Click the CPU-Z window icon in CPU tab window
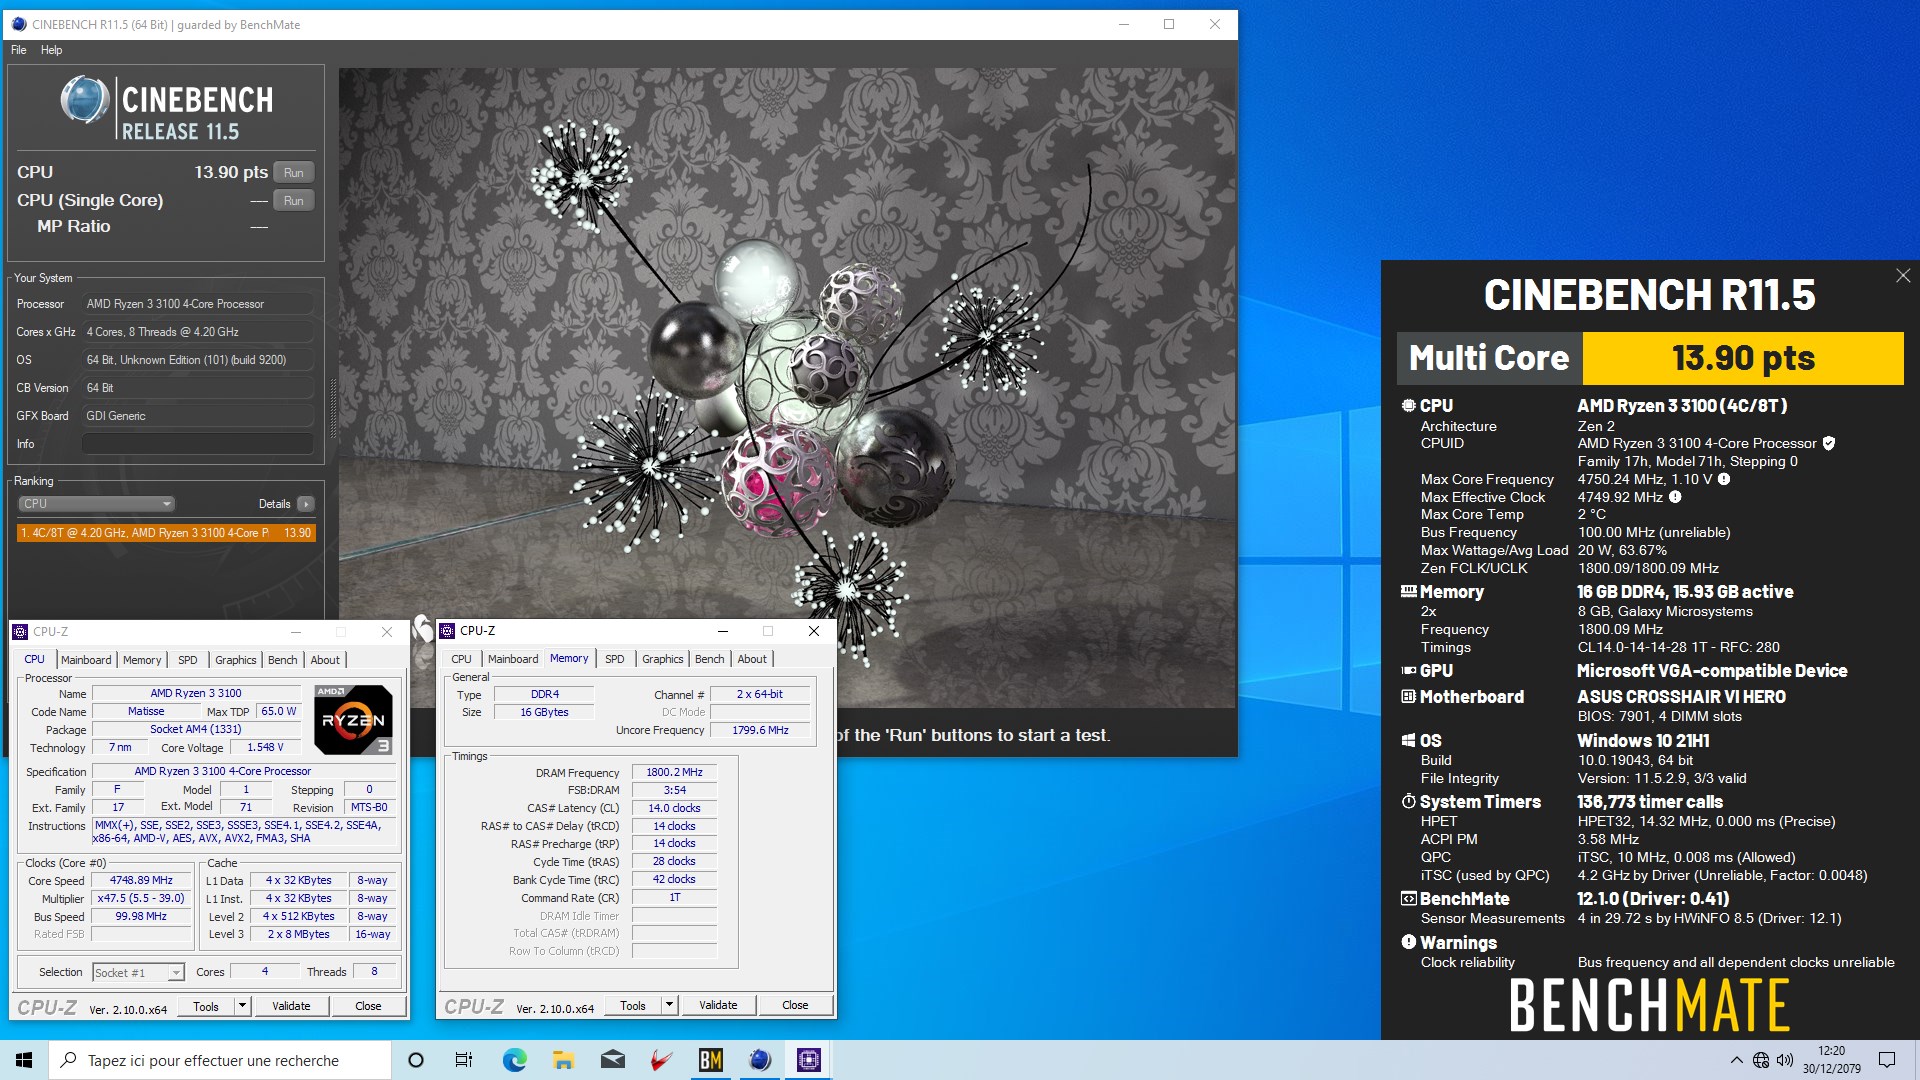The image size is (1920, 1080). pyautogui.click(x=20, y=632)
